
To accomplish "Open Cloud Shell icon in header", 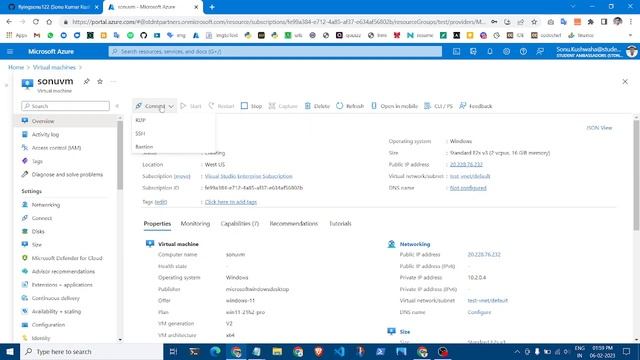I will tap(456, 51).
